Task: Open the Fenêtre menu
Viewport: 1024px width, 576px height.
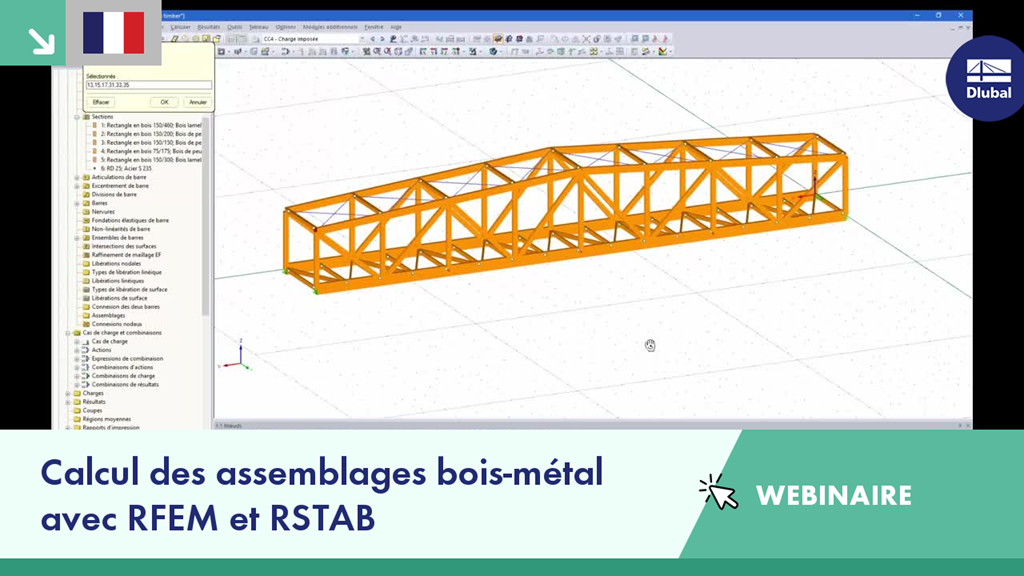Action: click(374, 27)
